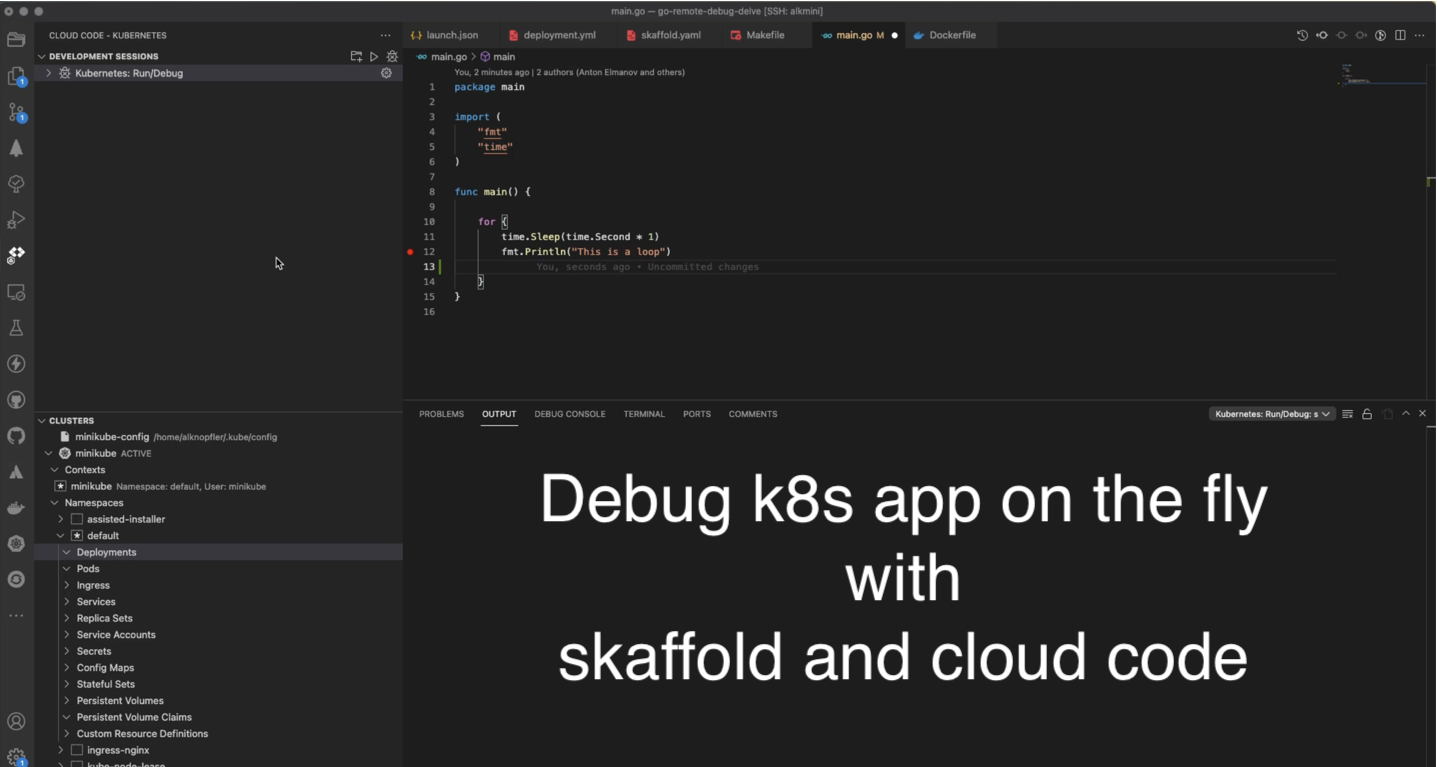Open the Debug Console panel tab
The image size is (1437, 767).
point(570,414)
